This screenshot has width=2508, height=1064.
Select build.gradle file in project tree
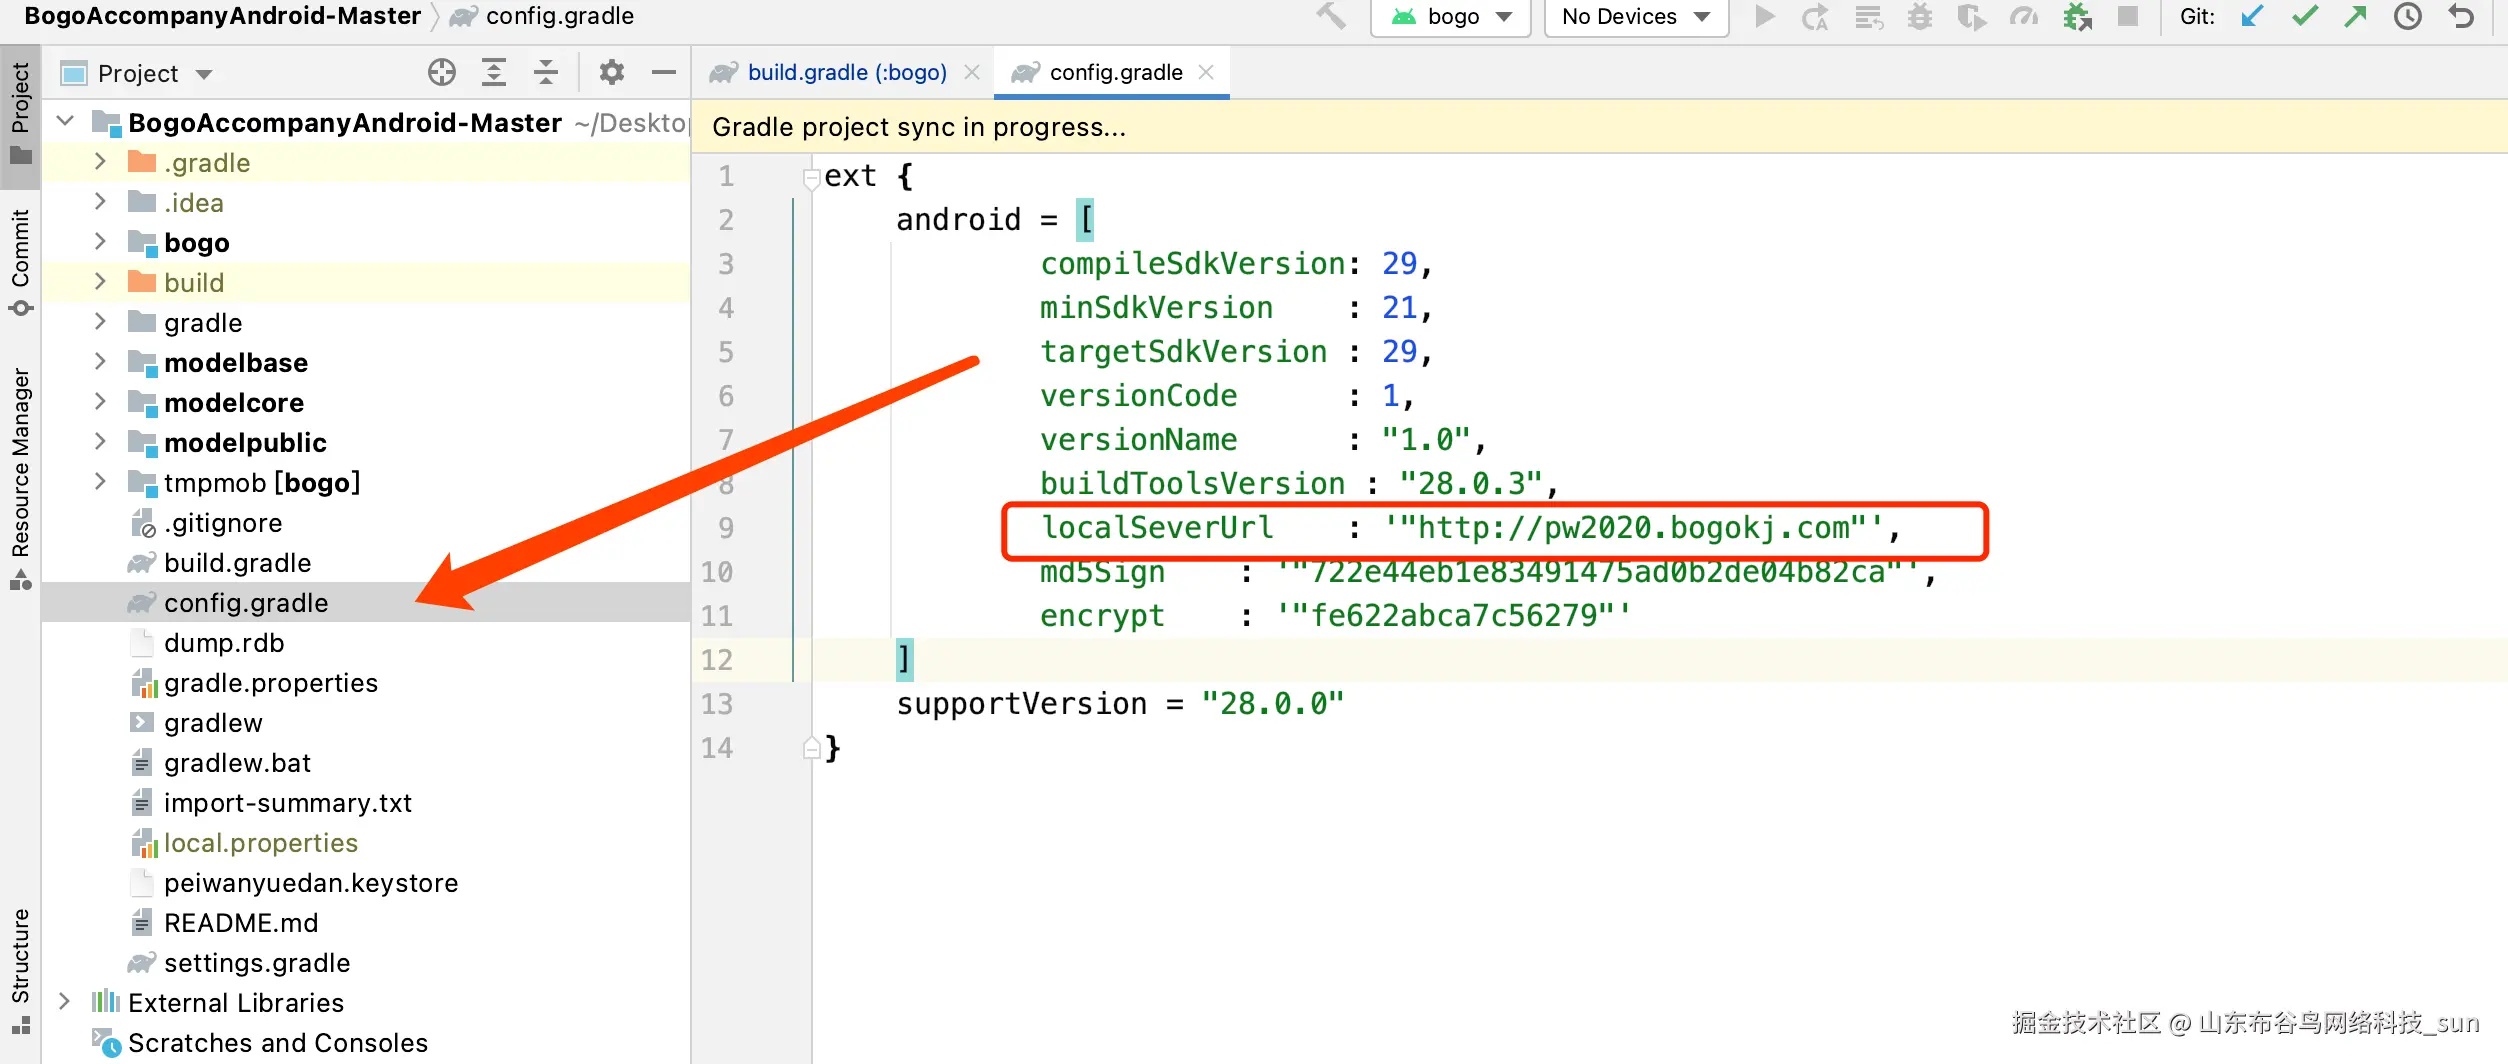(365, 563)
